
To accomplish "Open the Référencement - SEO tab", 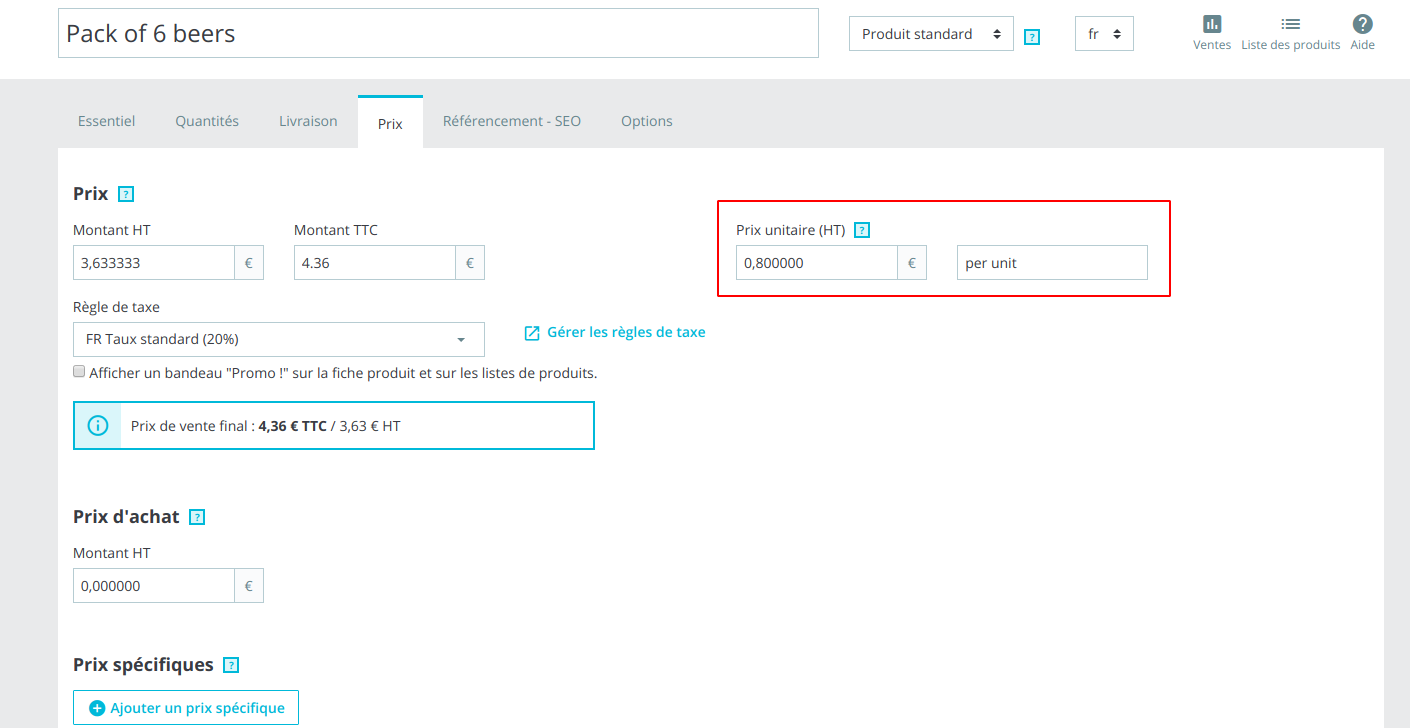I will point(512,121).
